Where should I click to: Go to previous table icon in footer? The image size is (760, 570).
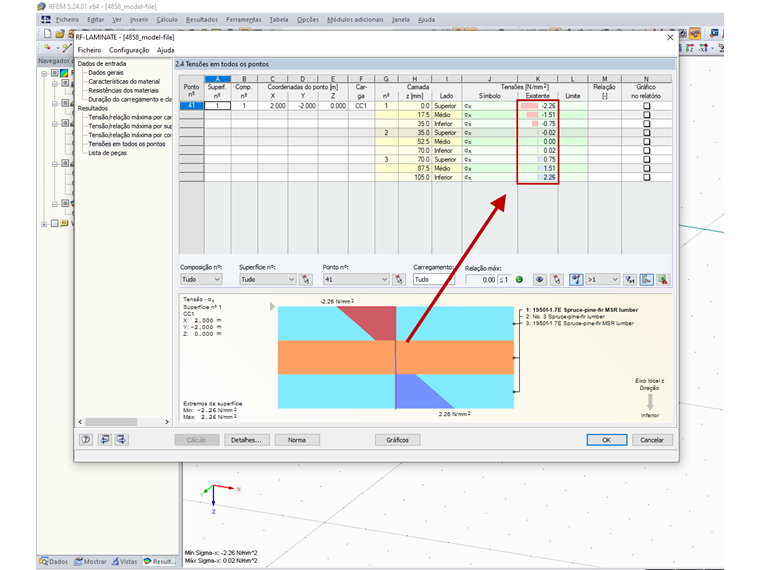tap(105, 440)
